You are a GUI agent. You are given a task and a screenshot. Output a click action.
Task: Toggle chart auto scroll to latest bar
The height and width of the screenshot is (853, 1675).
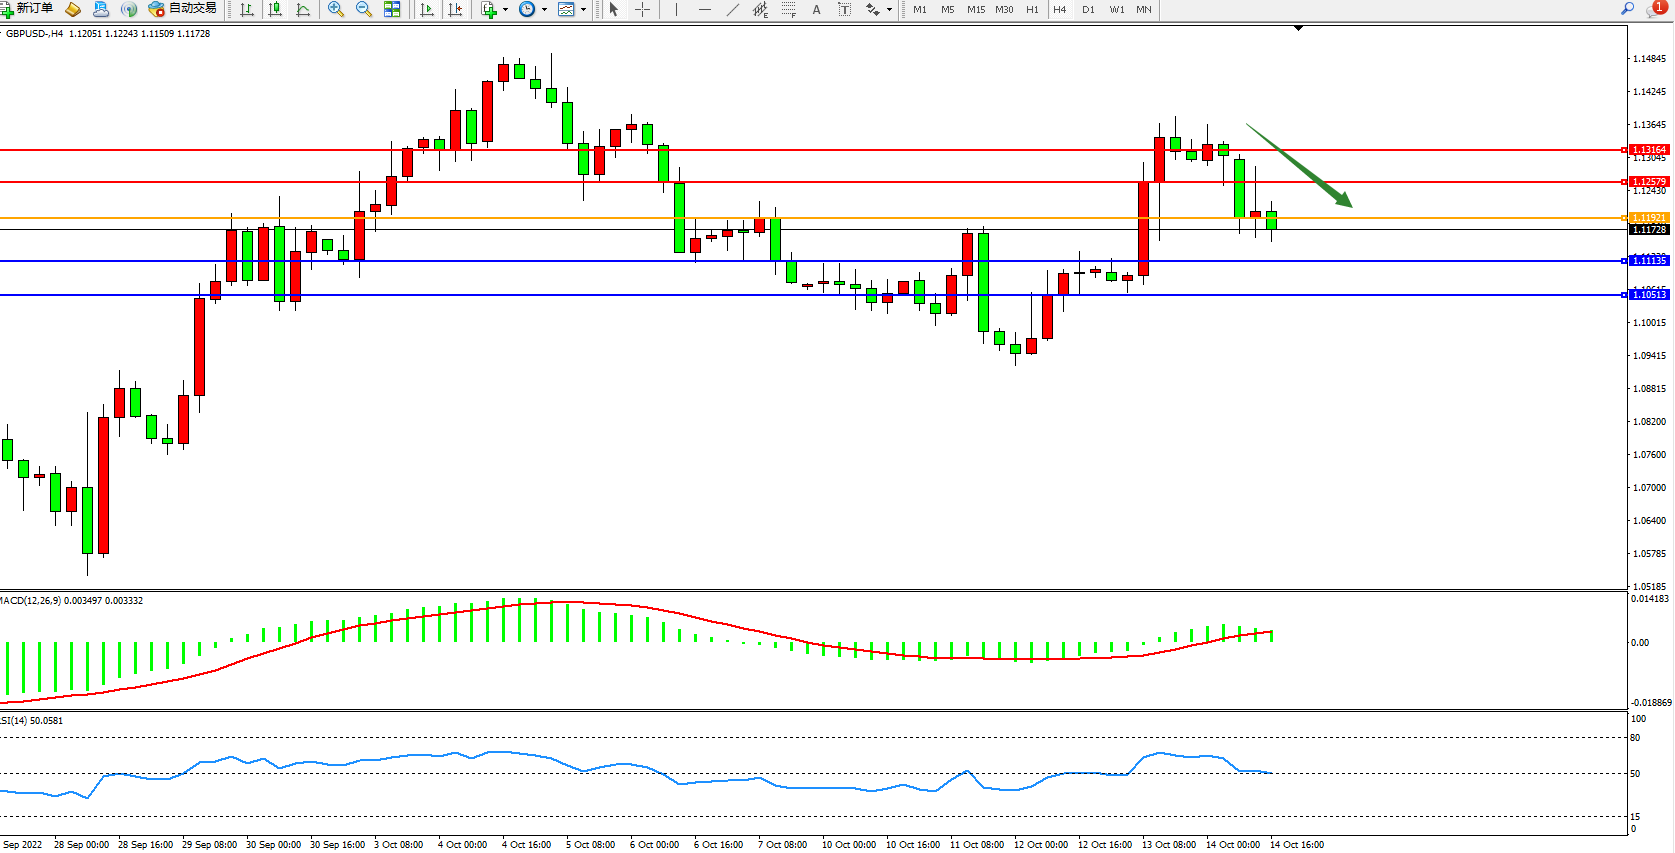(x=427, y=9)
